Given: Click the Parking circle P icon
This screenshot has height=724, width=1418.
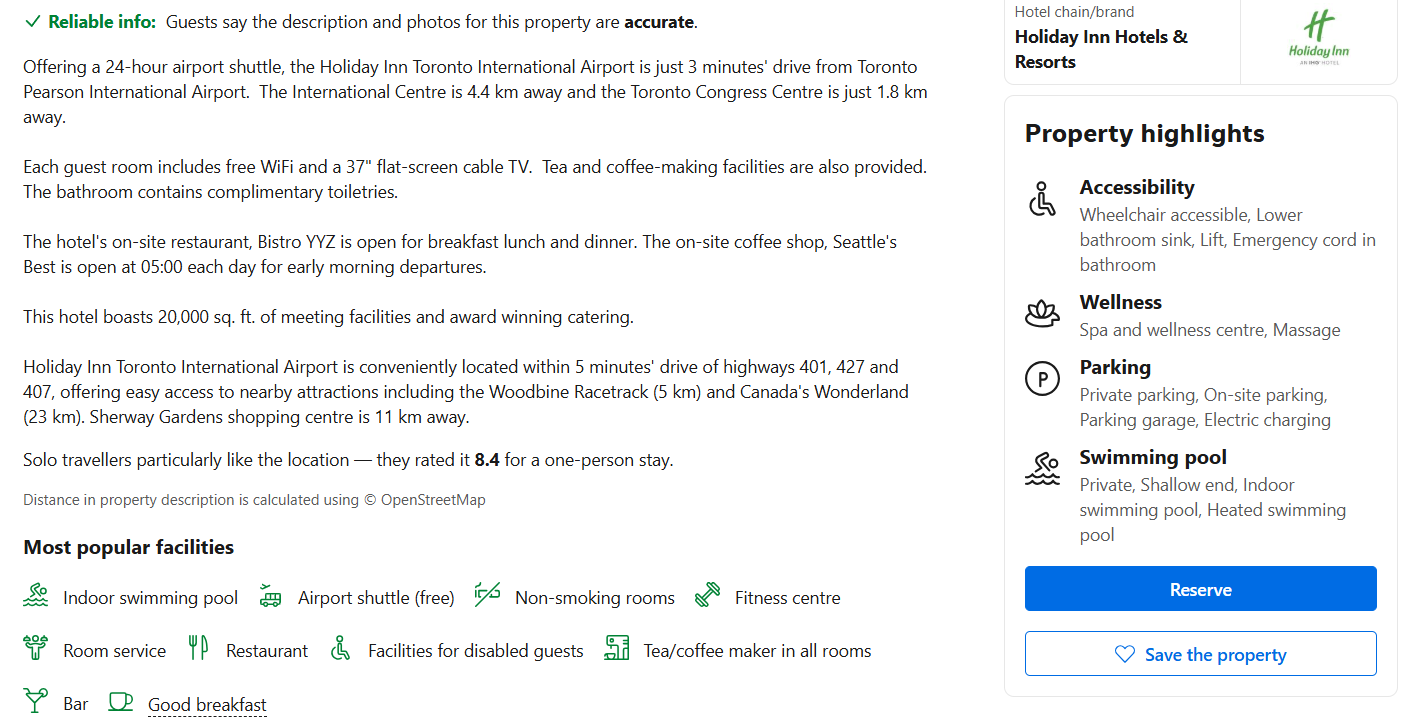Looking at the screenshot, I should tap(1042, 380).
